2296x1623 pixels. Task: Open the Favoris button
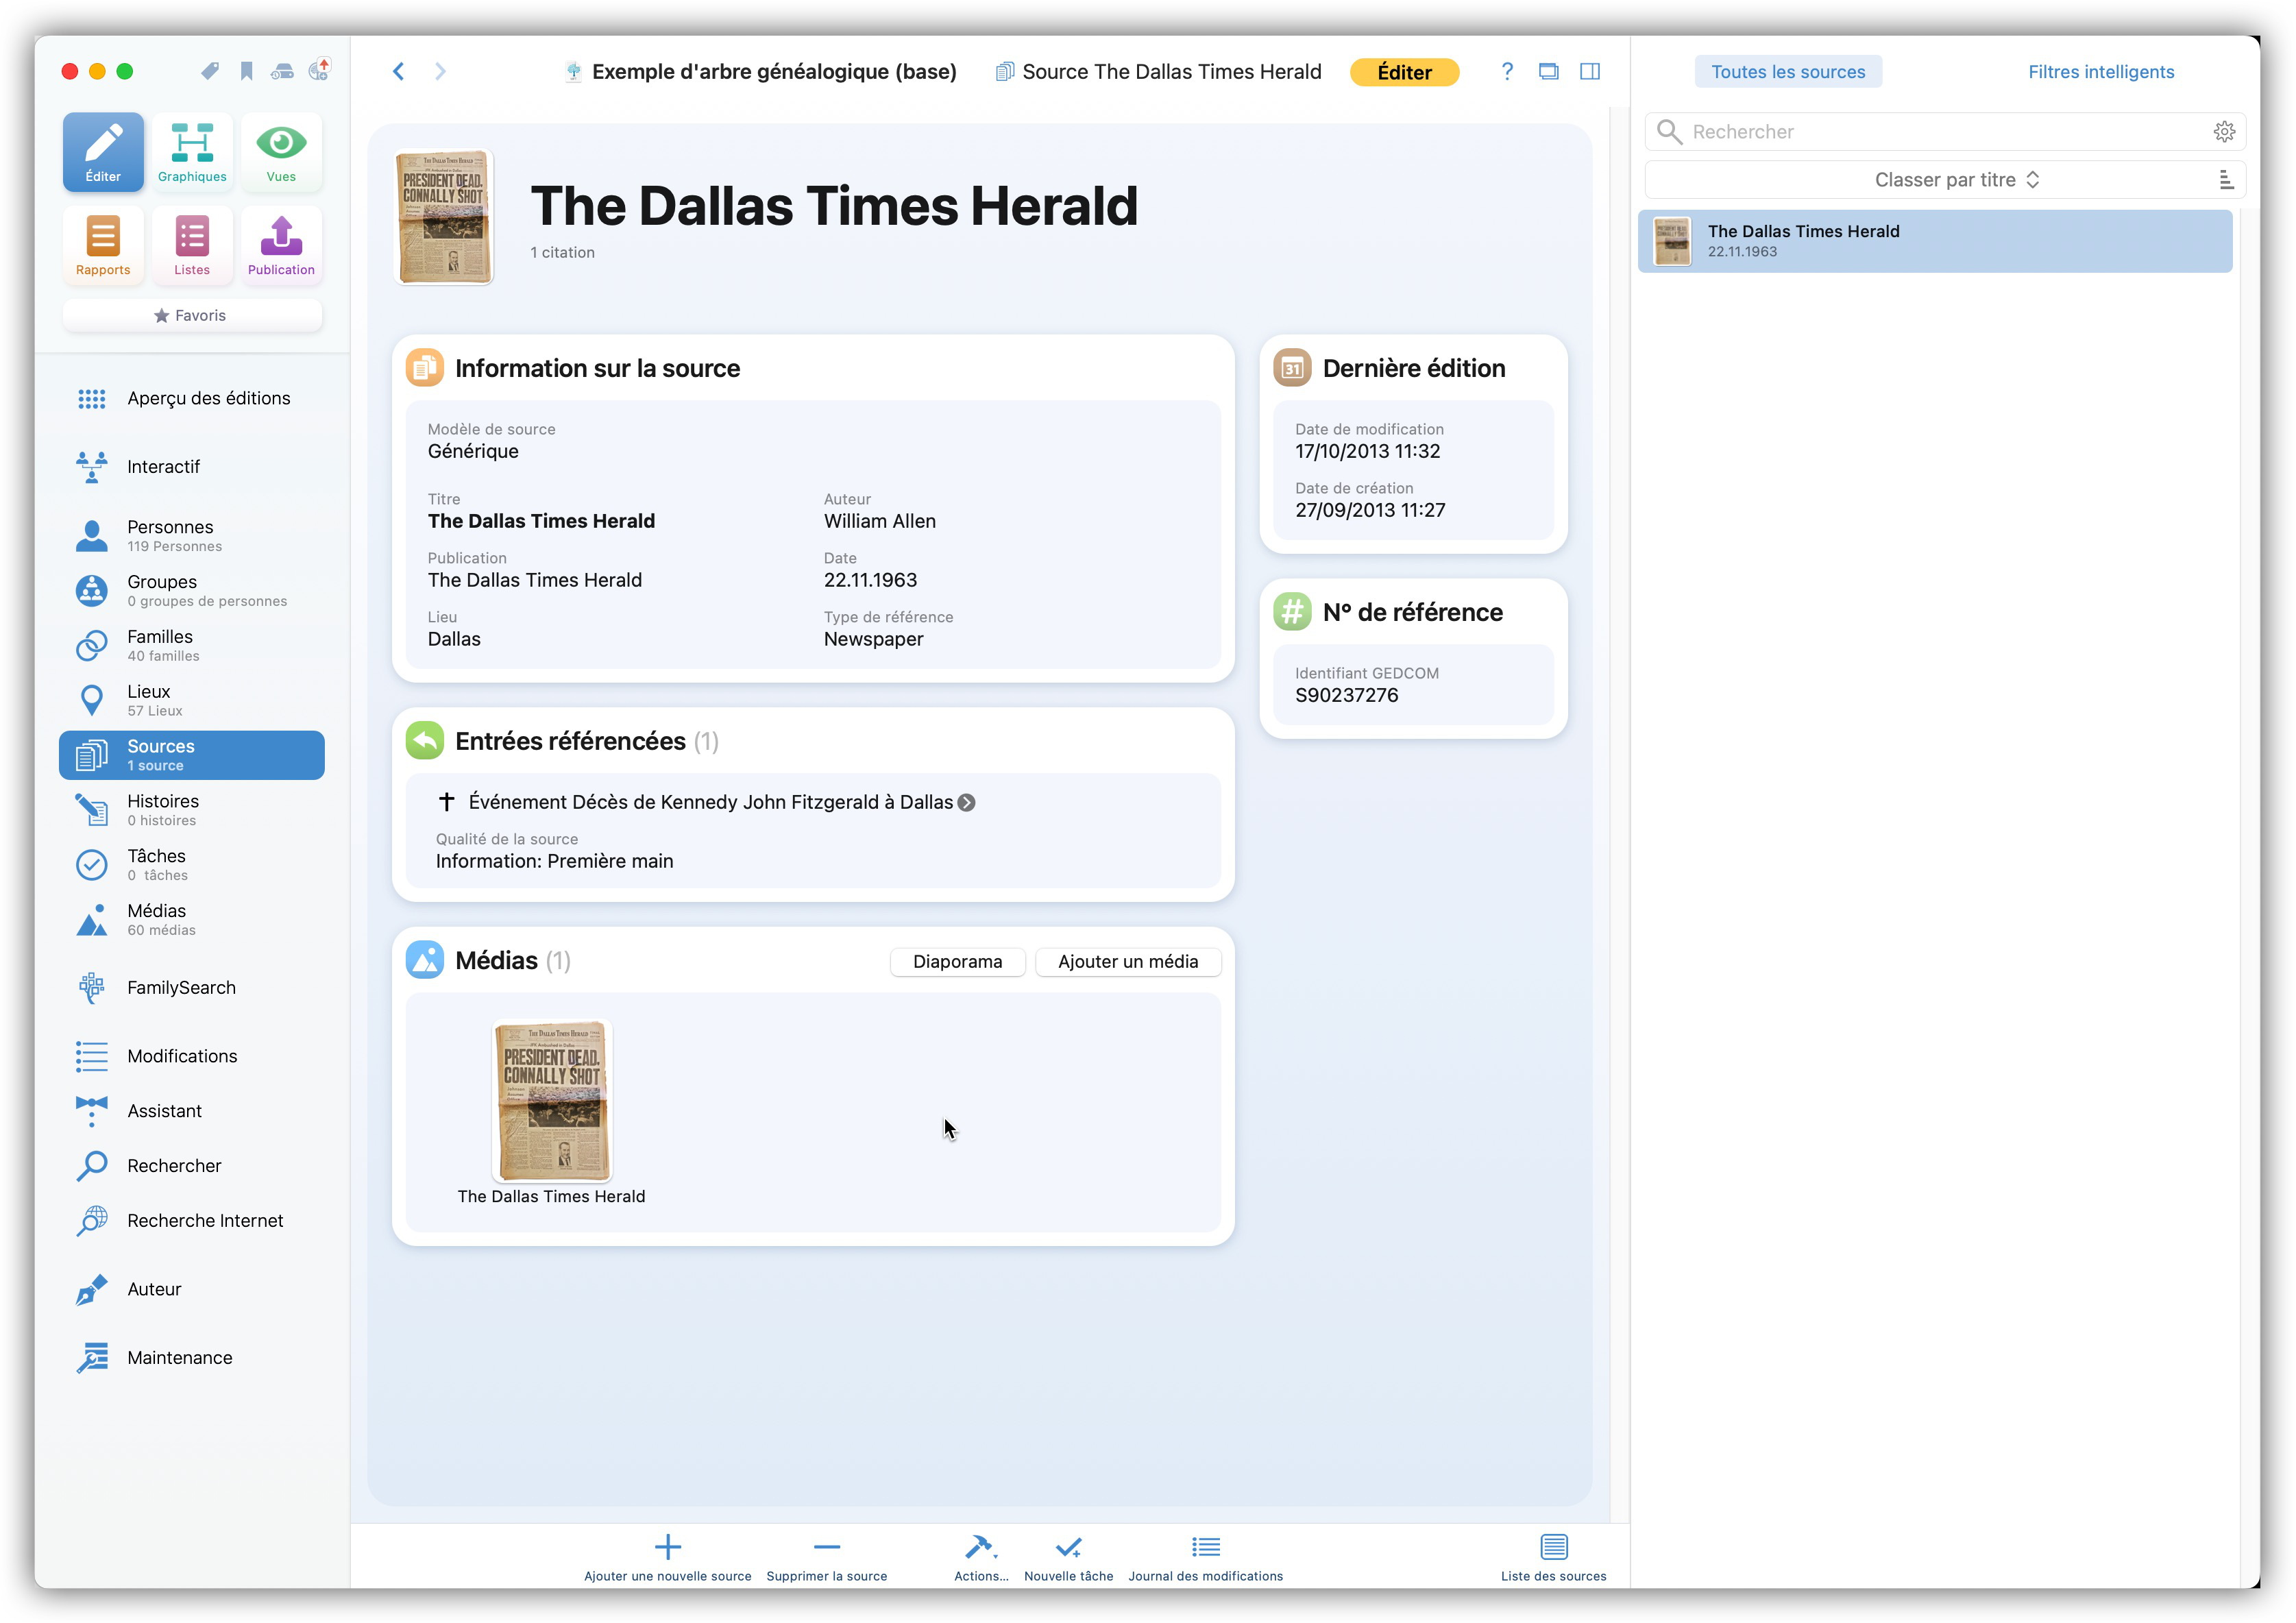[192, 315]
